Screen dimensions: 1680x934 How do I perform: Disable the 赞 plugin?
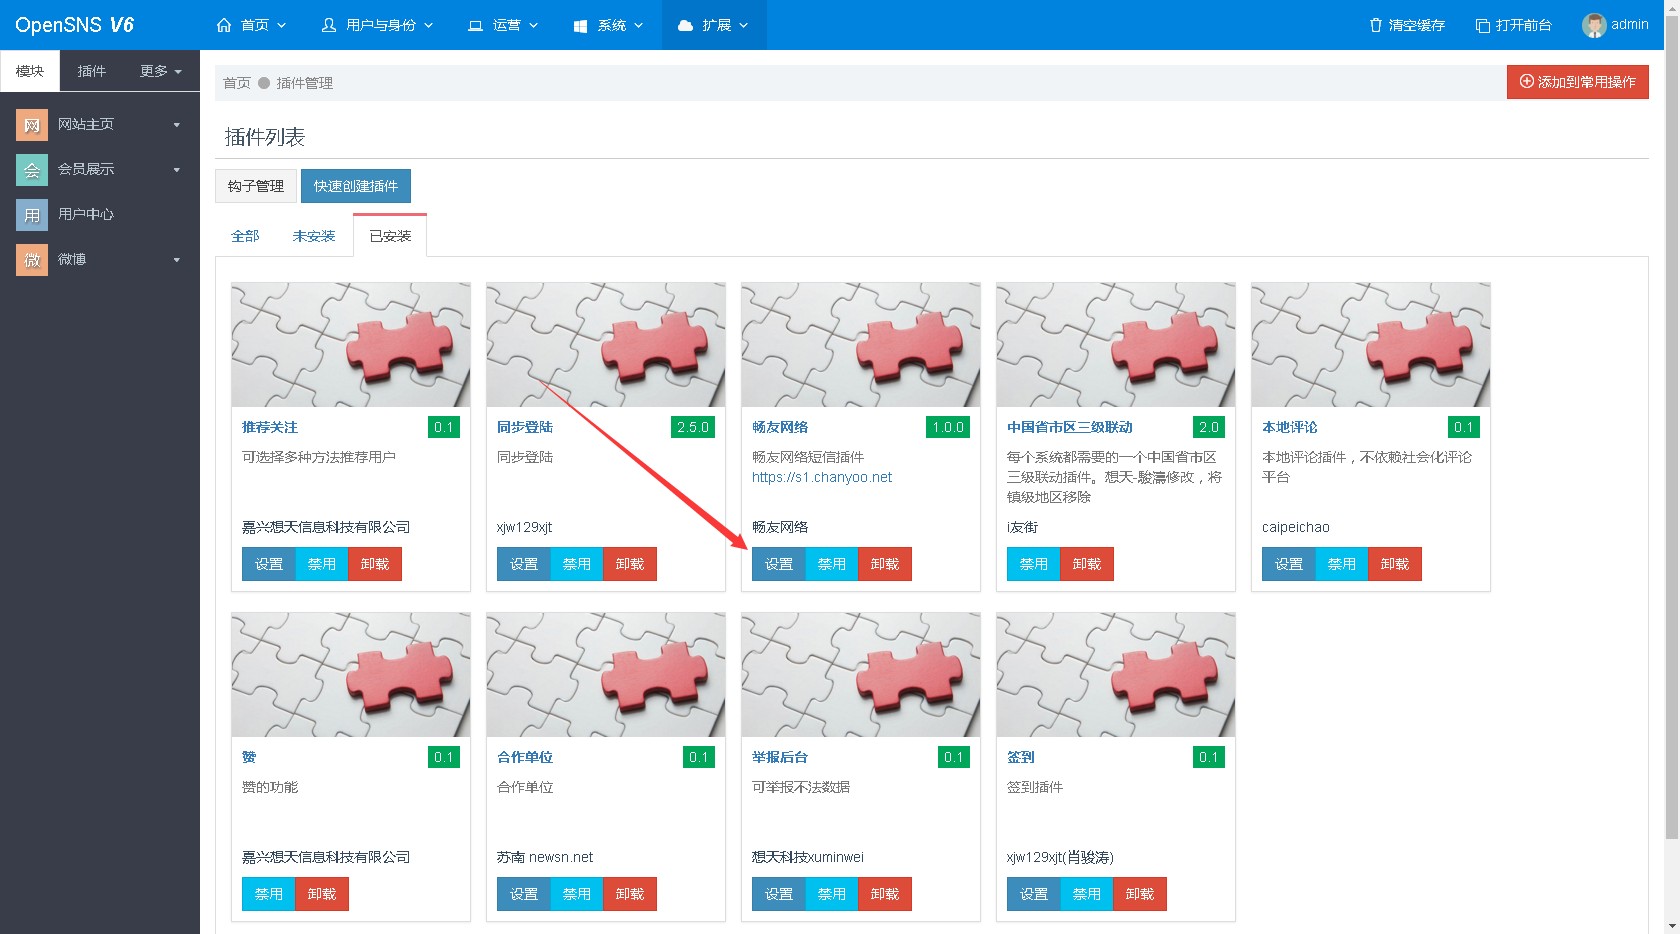pos(269,894)
